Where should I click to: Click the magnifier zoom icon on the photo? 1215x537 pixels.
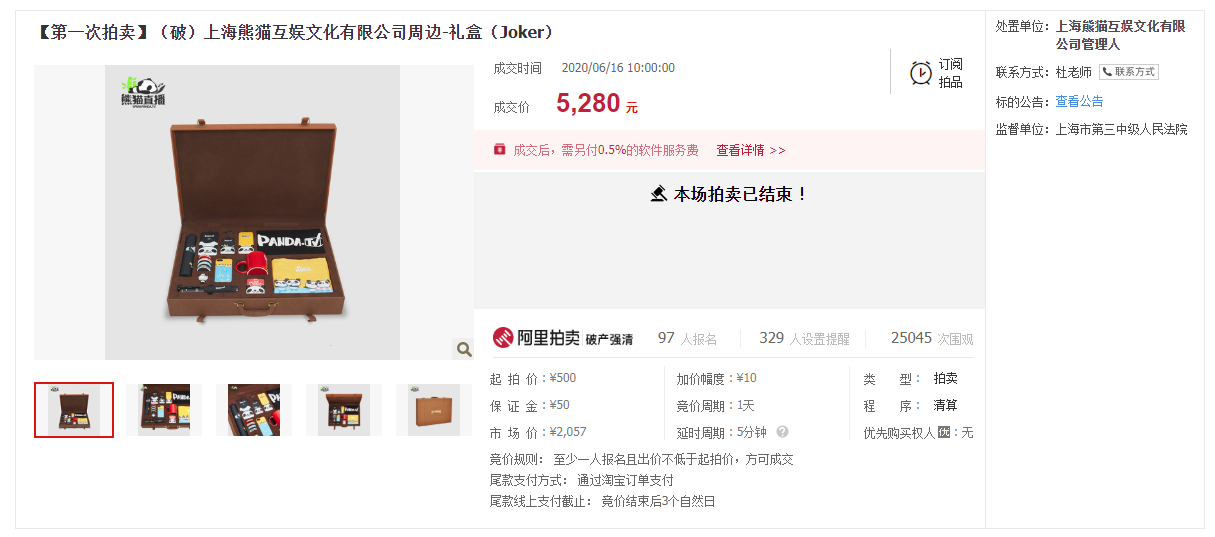[x=464, y=349]
